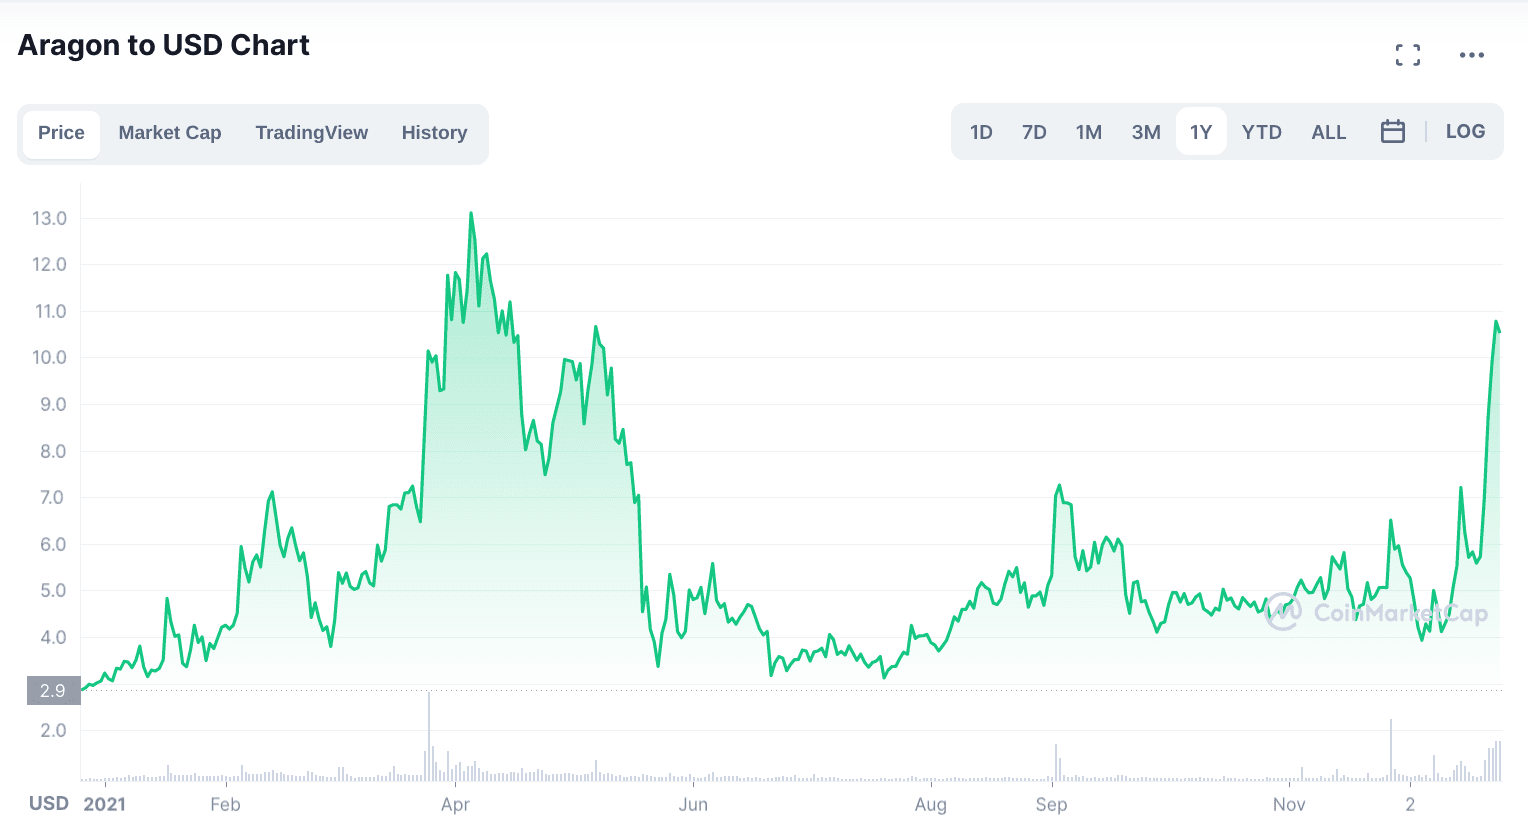Open the three-dots more options menu
Screen dimensions: 1528x819
coord(1471,55)
